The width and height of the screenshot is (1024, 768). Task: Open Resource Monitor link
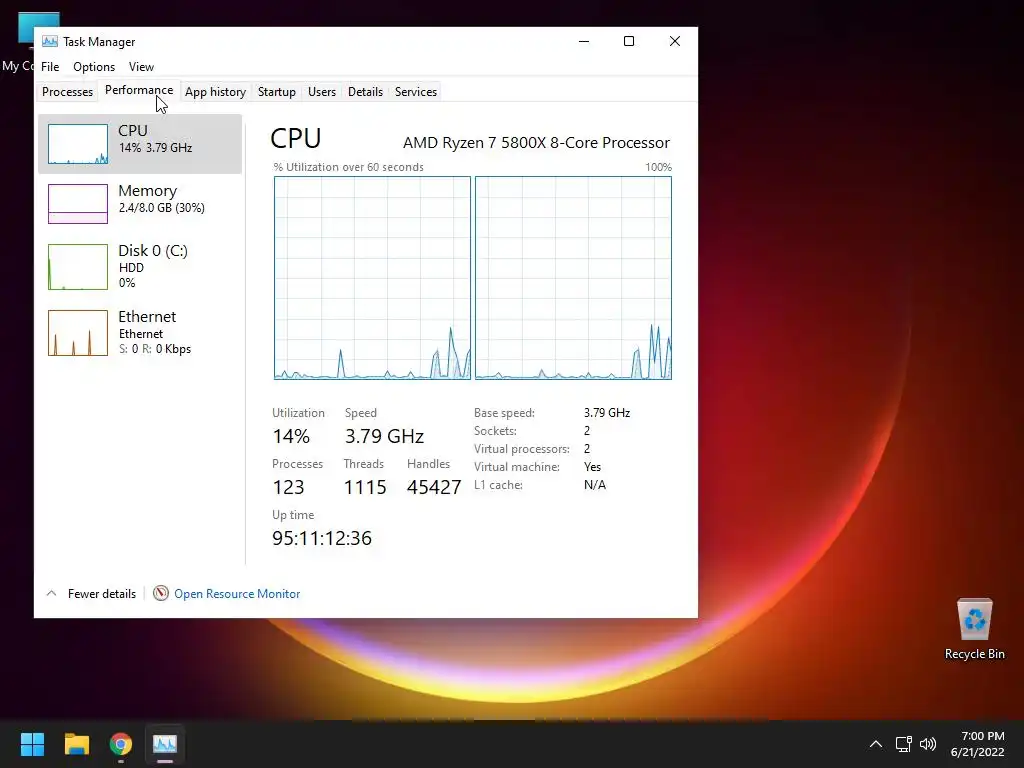coord(237,594)
